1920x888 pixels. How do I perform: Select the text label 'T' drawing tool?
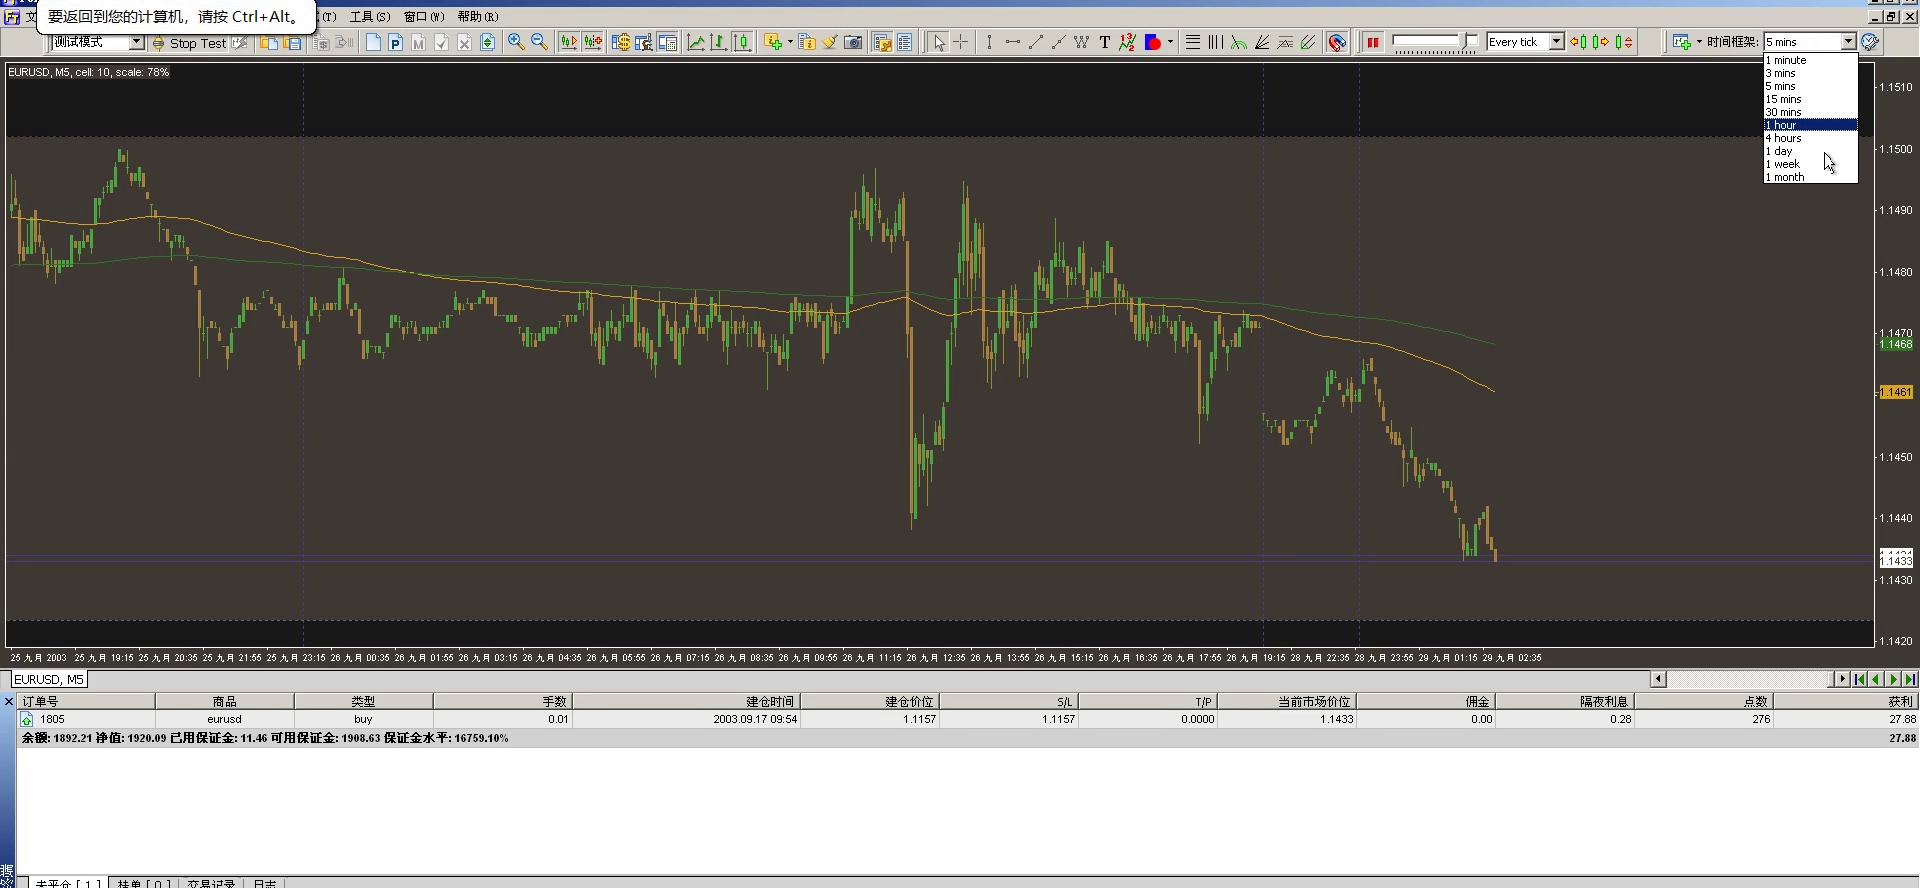[x=1104, y=42]
